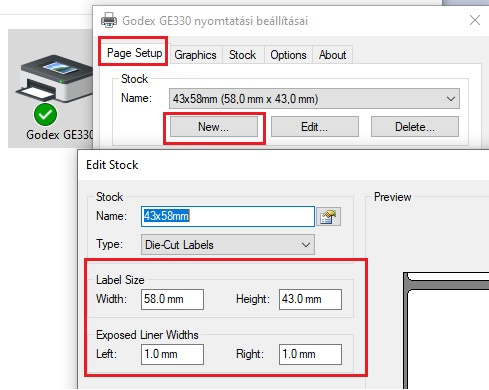This screenshot has height=390, width=489.
Task: Click the stock name browse icon button
Action: coord(328,217)
